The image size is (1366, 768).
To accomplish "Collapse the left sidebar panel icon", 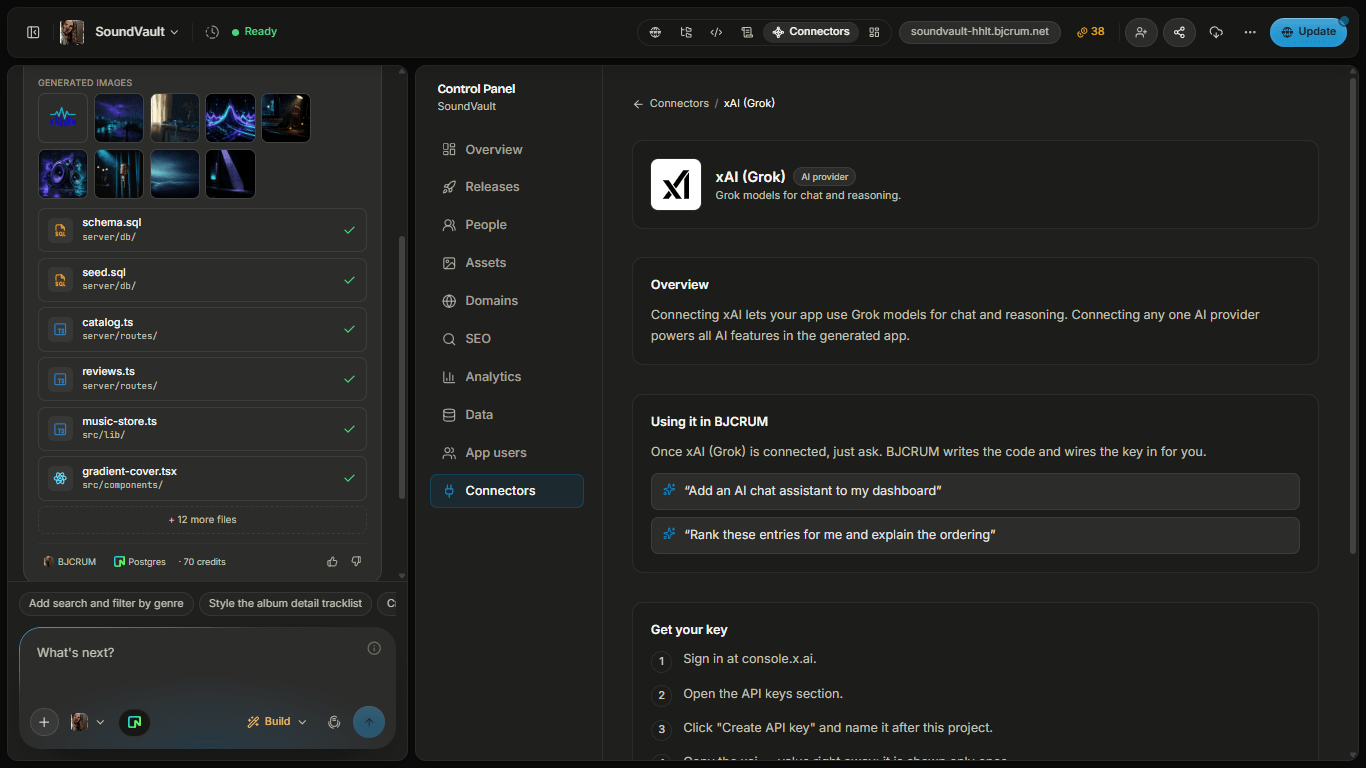I will click(x=33, y=32).
